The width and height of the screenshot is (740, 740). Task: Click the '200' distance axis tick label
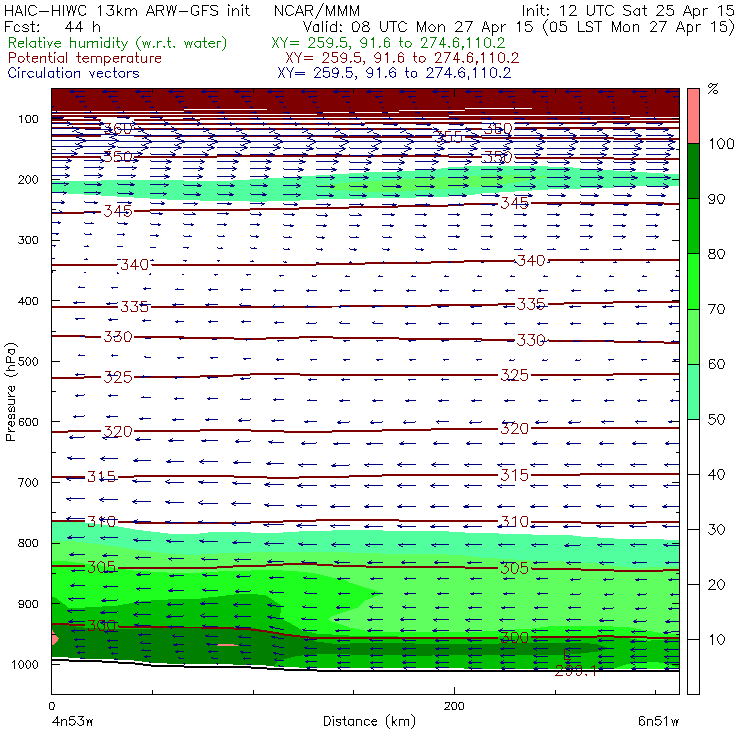[454, 706]
